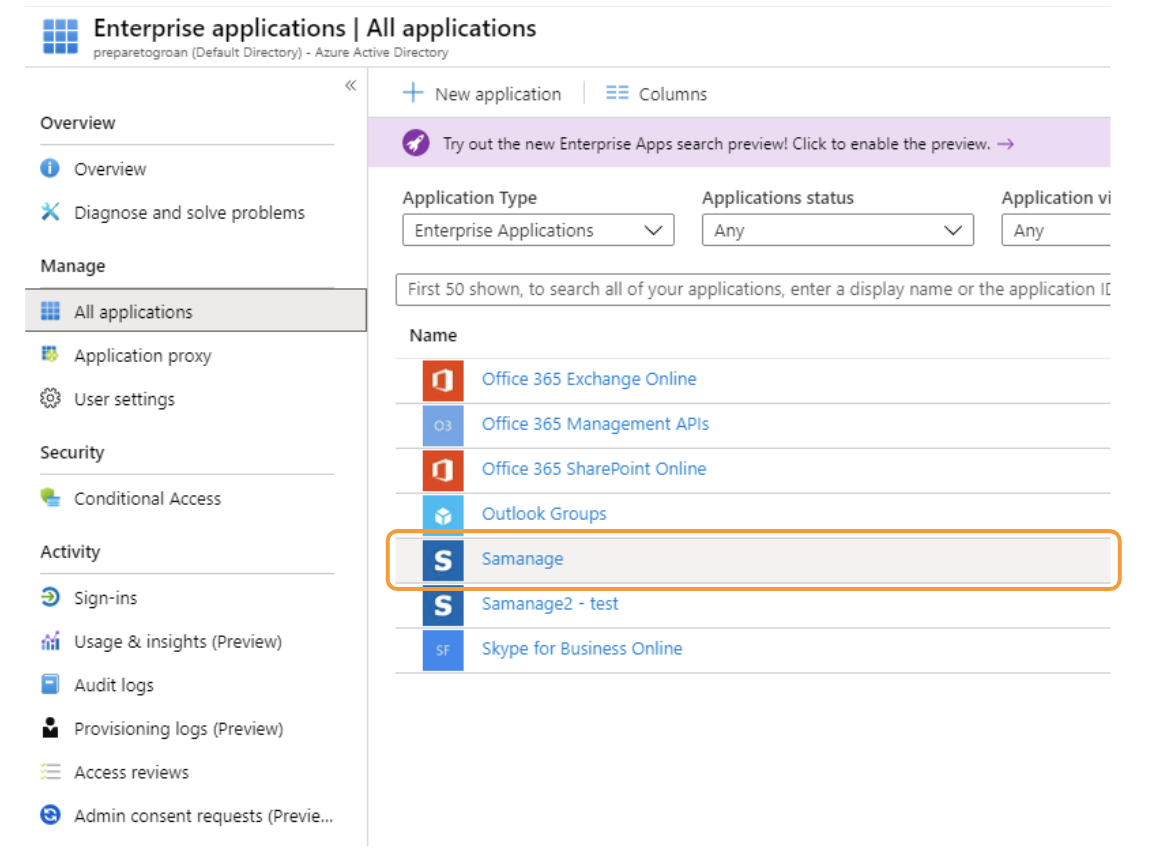
Task: Click the Admin consent requests icon
Action: (50, 815)
